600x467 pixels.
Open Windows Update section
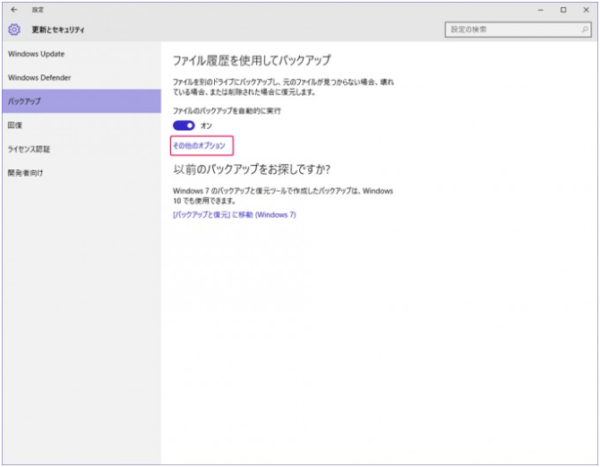click(x=82, y=54)
